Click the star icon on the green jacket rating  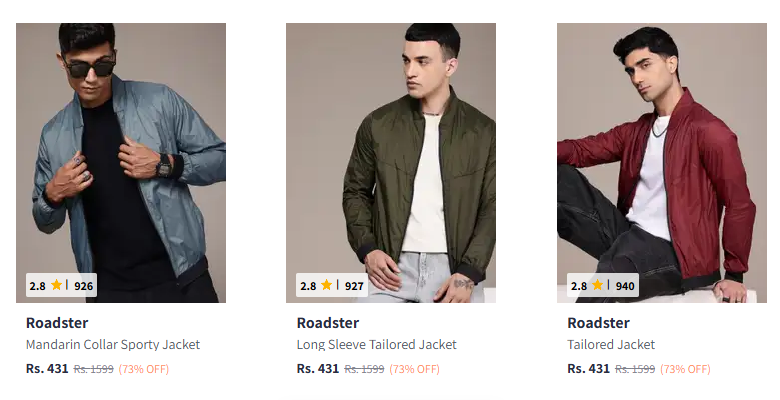pos(327,285)
